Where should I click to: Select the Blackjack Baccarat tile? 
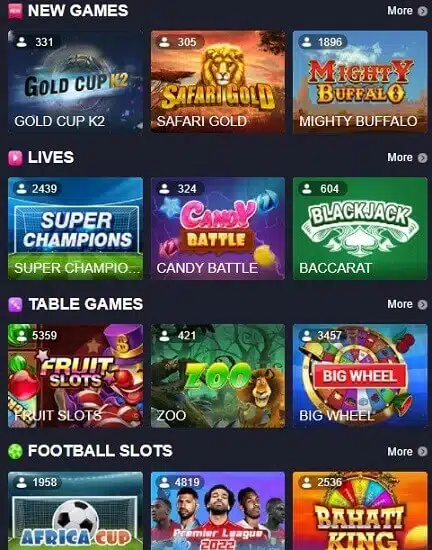point(360,228)
